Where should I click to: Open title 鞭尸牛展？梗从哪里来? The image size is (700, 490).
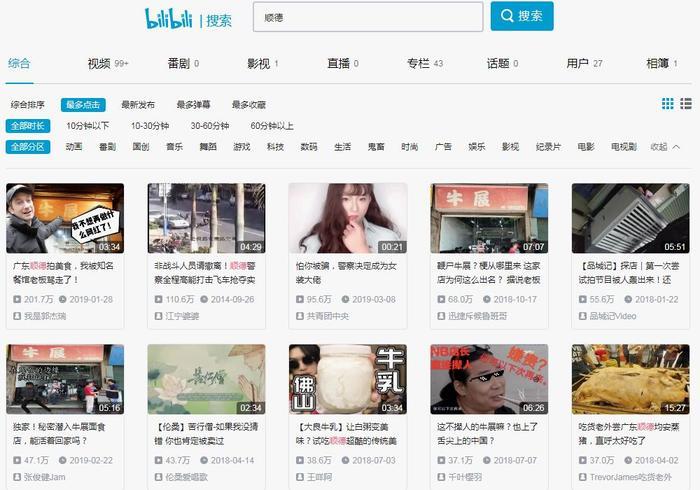(x=489, y=273)
